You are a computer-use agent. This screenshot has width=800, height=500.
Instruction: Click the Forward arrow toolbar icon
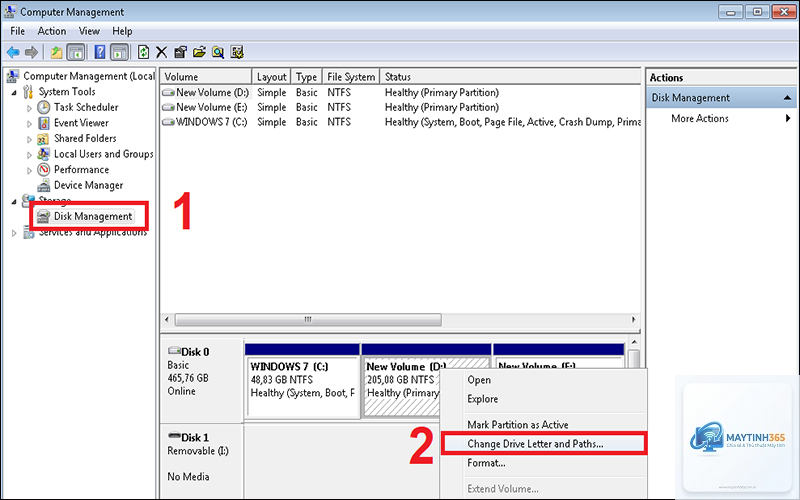[x=32, y=52]
